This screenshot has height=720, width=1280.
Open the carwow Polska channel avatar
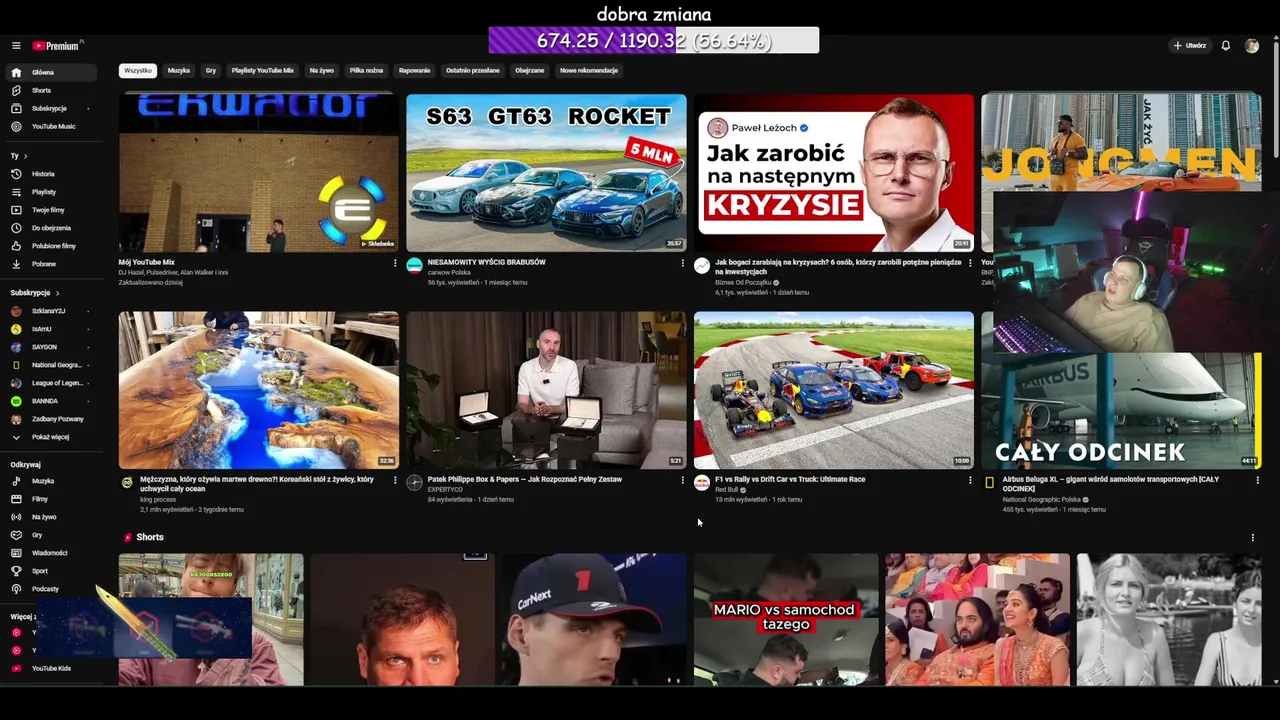(x=414, y=265)
